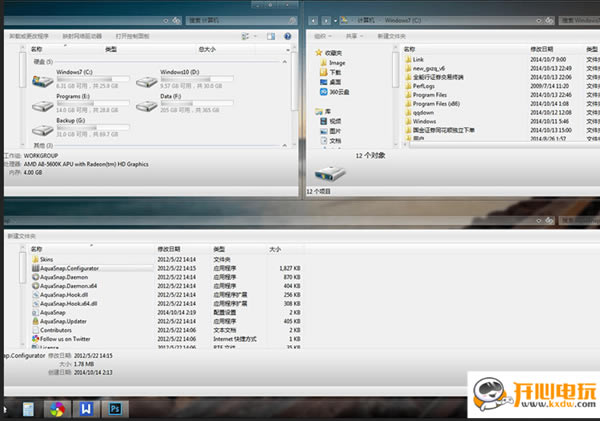600x421 pixels.
Task: Select the AquaSnap.Daemon application icon
Action: [36, 277]
